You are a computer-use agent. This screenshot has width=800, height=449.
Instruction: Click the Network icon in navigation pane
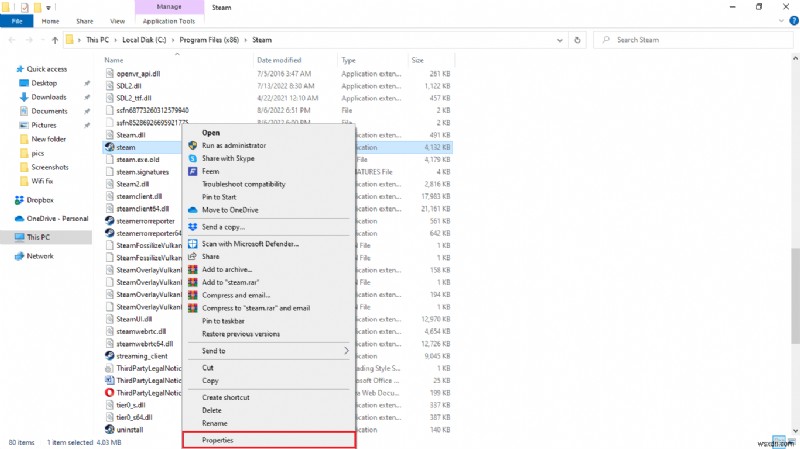tap(19, 256)
